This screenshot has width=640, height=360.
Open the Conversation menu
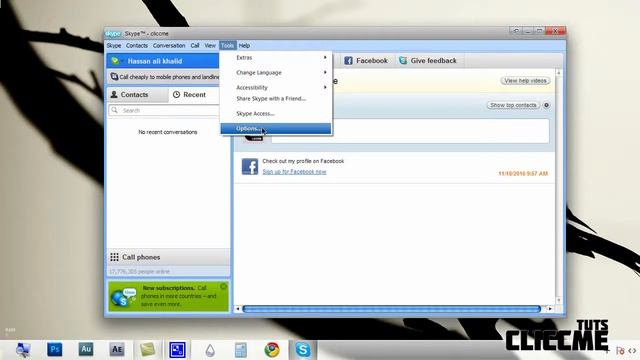169,46
